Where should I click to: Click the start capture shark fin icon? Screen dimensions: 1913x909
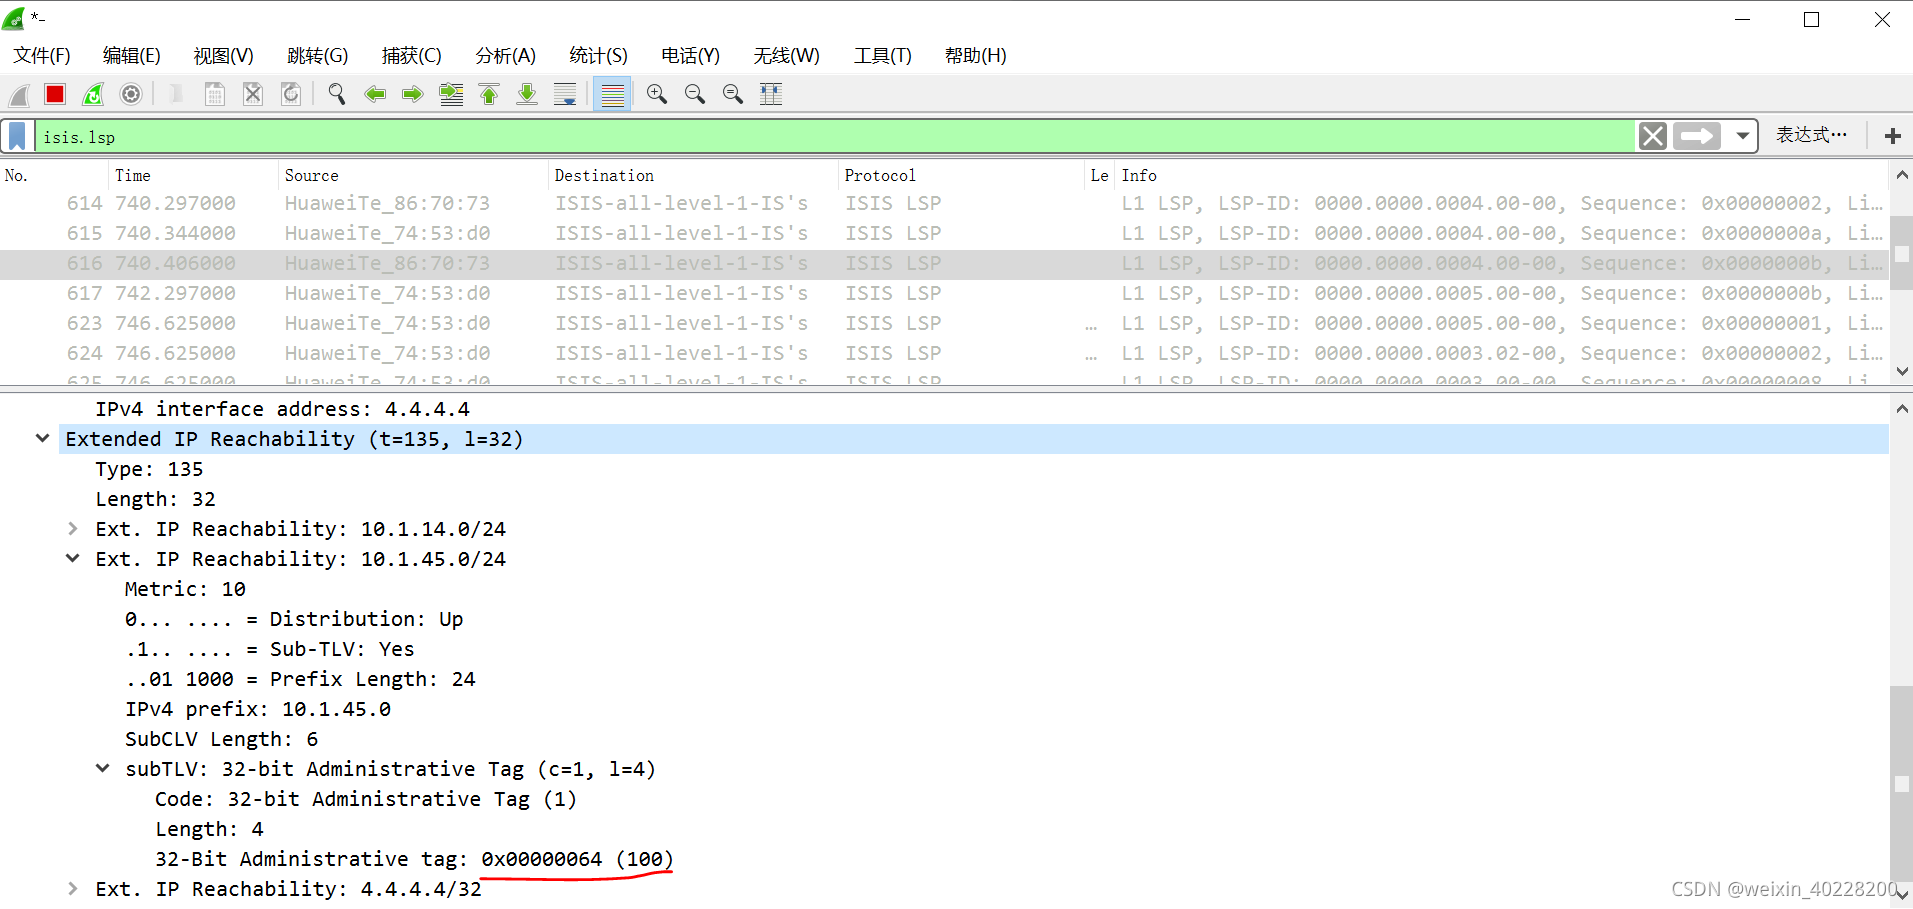point(19,95)
